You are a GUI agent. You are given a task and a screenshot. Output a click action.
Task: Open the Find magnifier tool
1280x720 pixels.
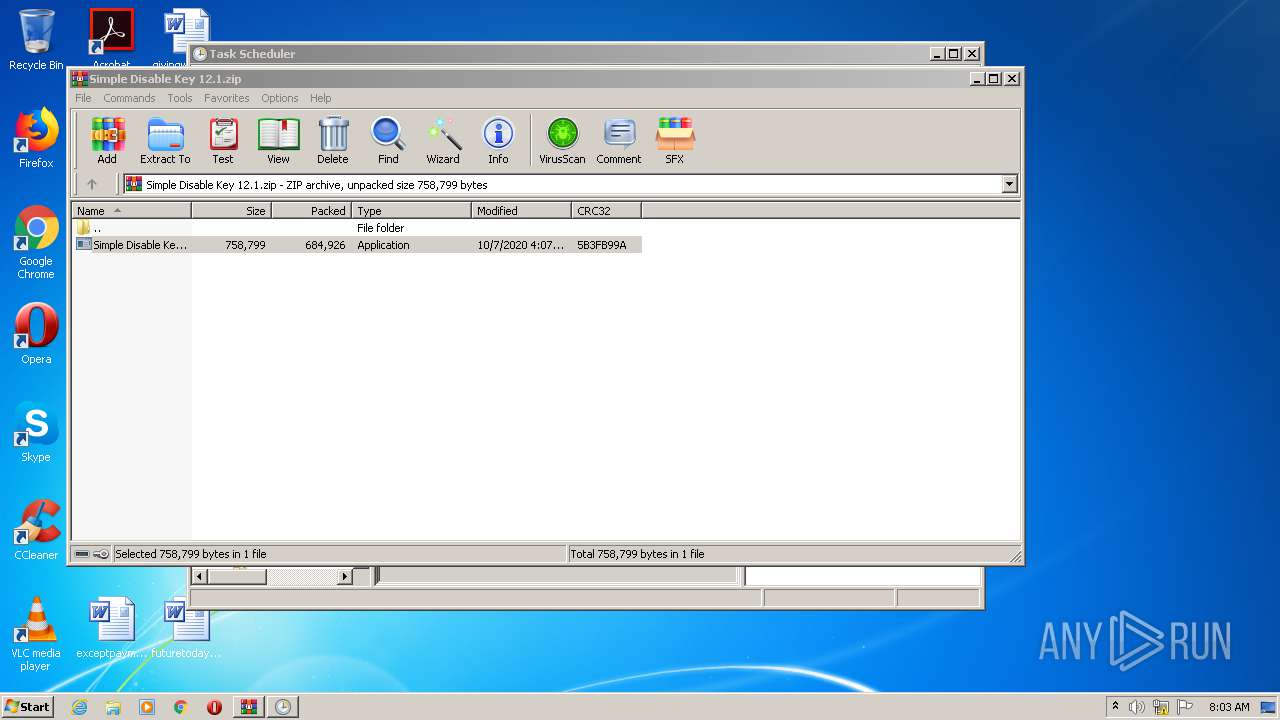pyautogui.click(x=388, y=140)
